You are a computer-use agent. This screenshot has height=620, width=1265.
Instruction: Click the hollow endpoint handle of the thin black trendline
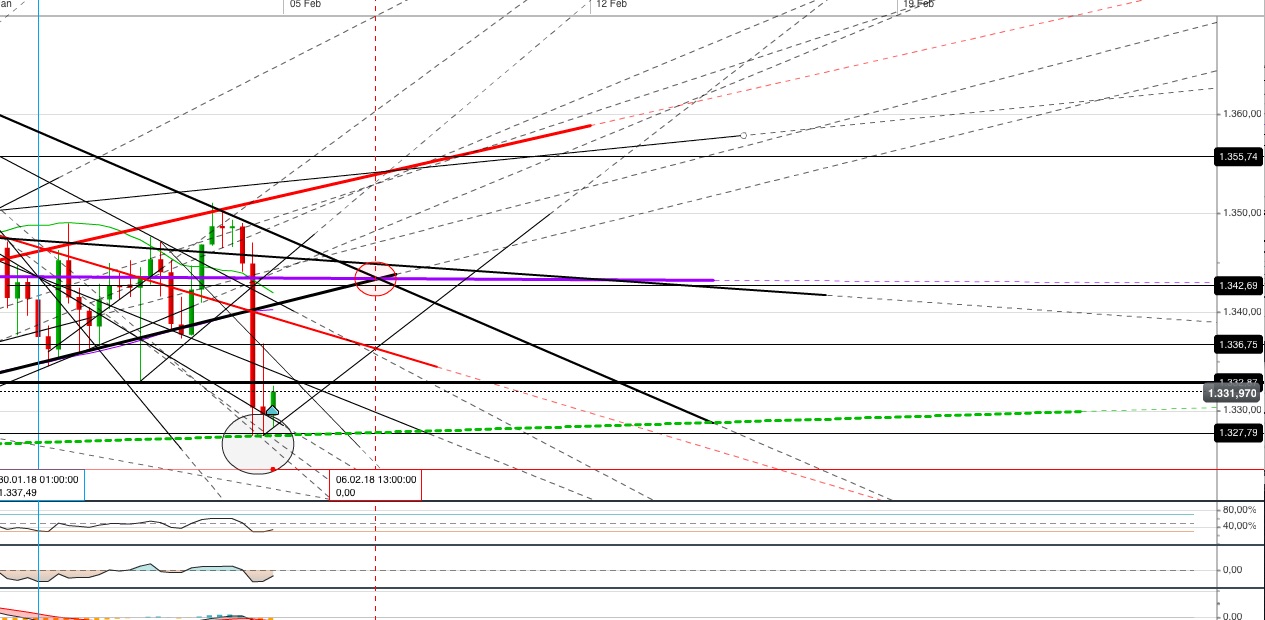[x=743, y=135]
